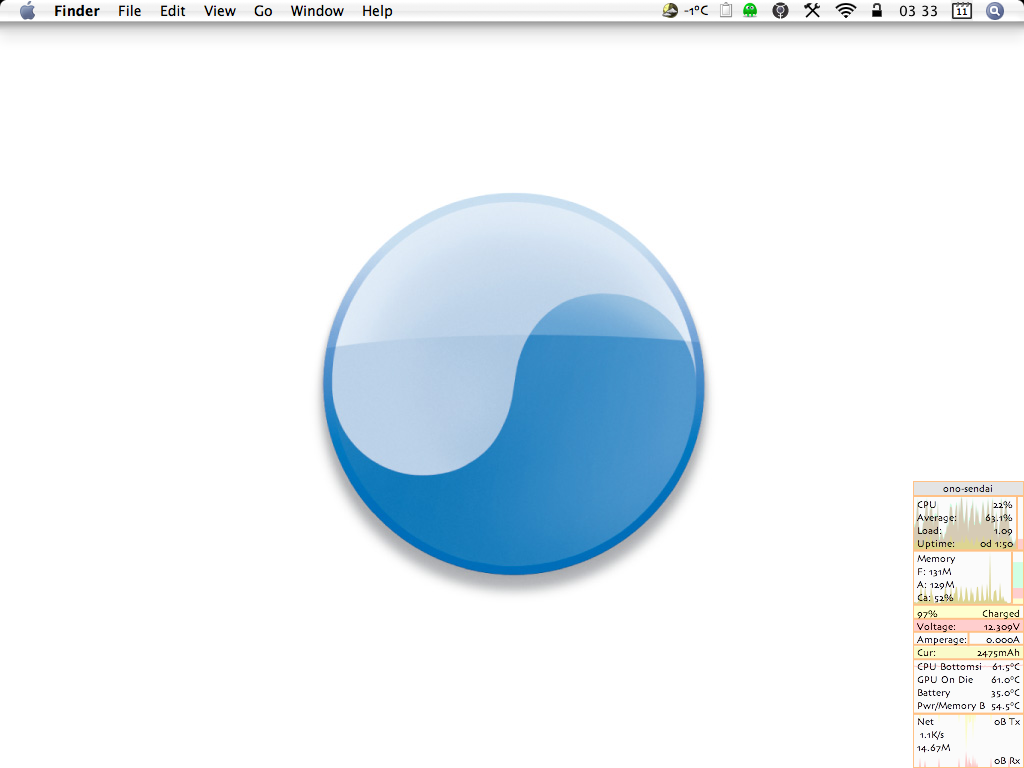Open the Wi-Fi status menu
This screenshot has width=1024, height=768.
(x=846, y=10)
